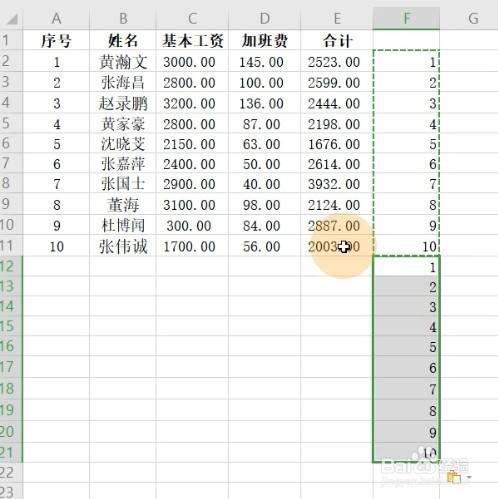498x499 pixels.
Task: Select the cell with name 张伟诚
Action: tap(123, 246)
